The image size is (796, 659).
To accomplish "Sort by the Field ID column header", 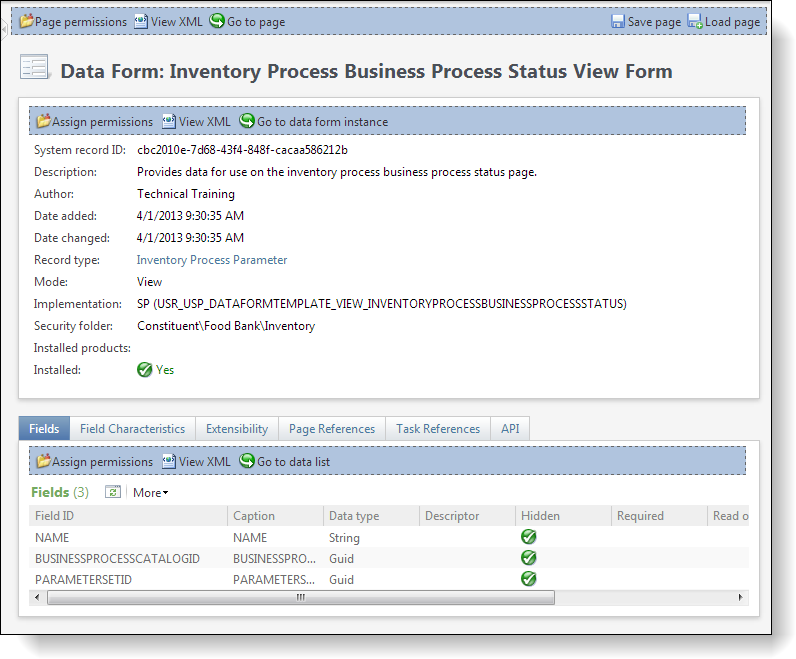I will tap(128, 516).
